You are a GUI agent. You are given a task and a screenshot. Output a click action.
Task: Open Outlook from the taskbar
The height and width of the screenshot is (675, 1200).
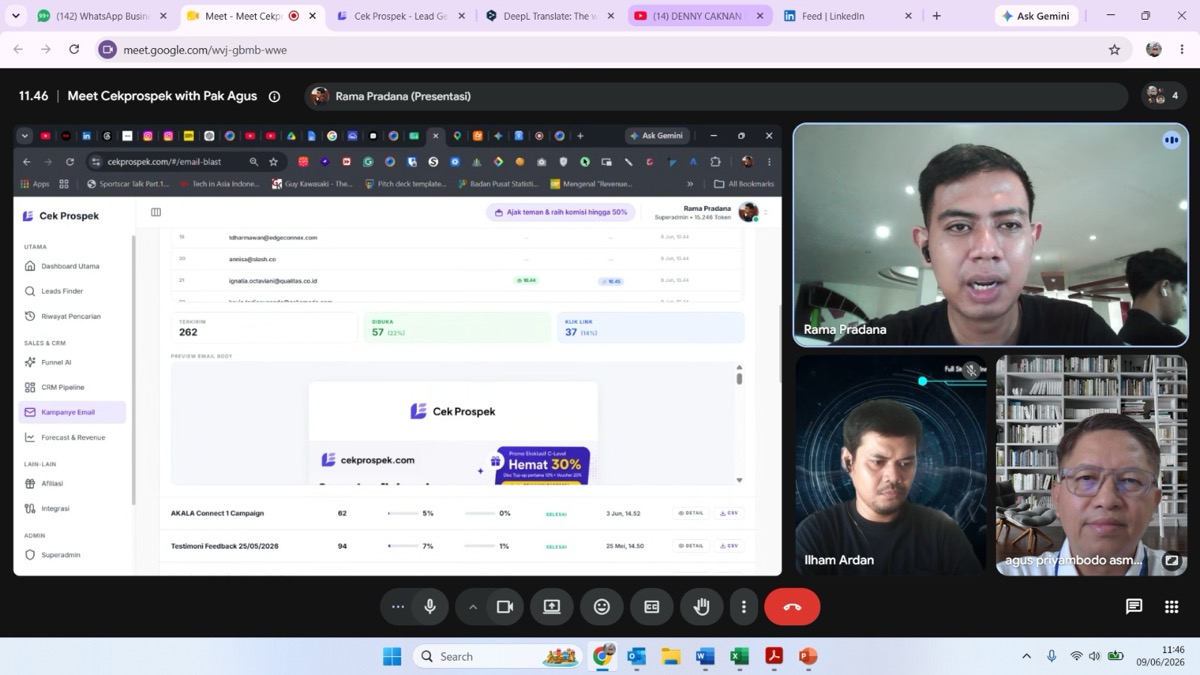coord(637,657)
